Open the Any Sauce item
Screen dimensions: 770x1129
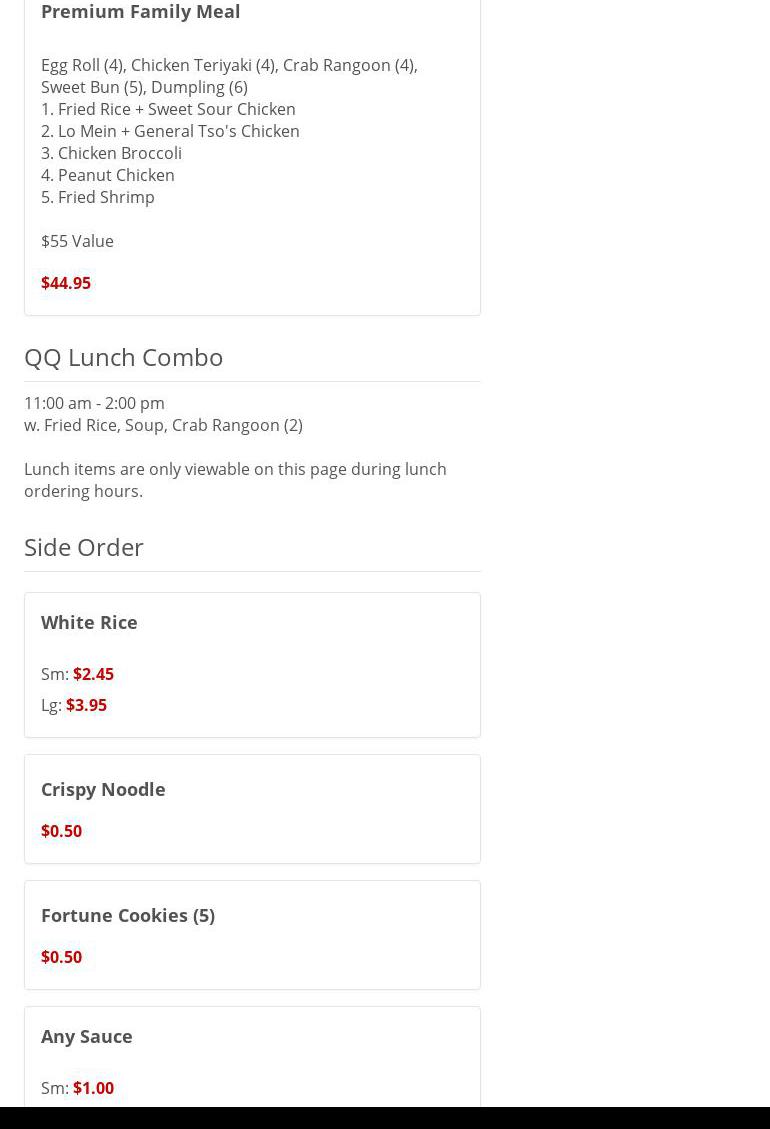tap(87, 1036)
